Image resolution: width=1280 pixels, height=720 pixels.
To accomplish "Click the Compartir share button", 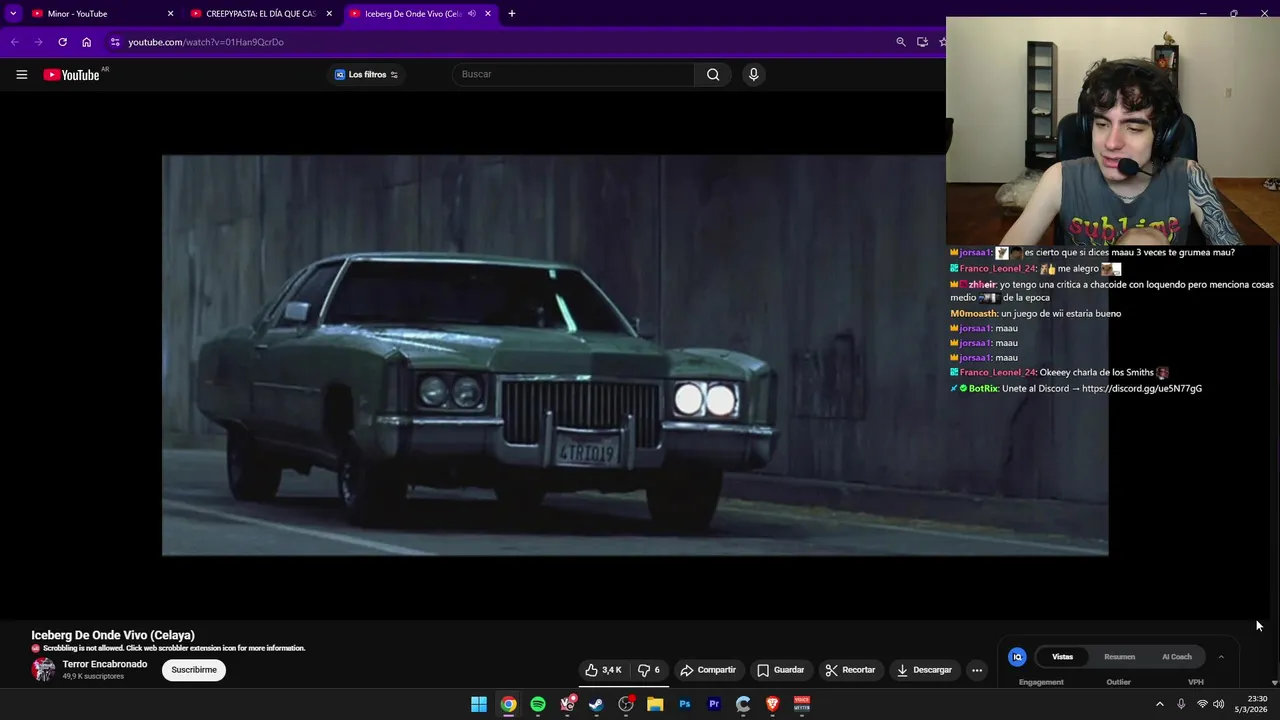I will (707, 670).
